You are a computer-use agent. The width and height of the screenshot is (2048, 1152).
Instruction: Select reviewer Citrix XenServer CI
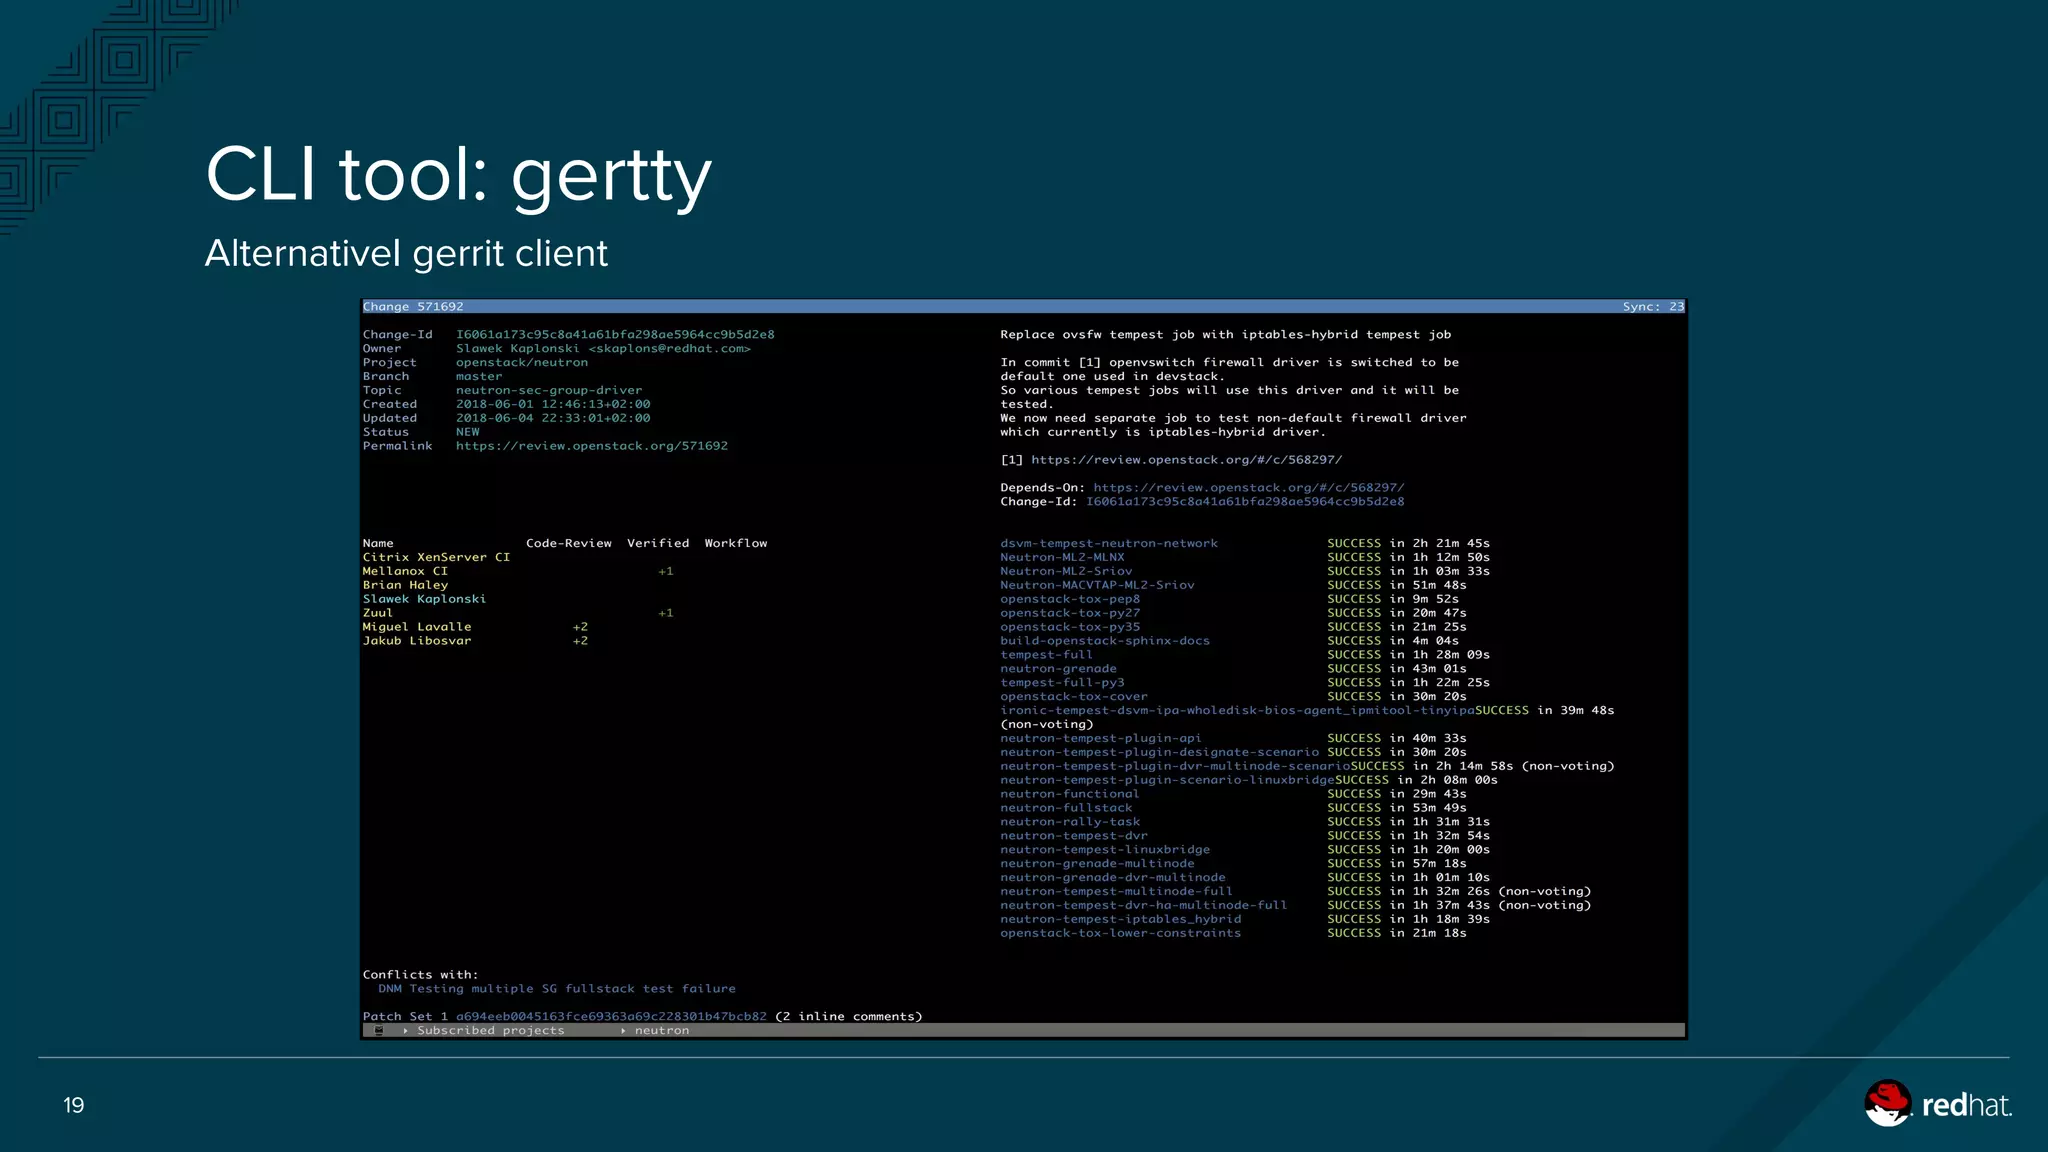(436, 558)
